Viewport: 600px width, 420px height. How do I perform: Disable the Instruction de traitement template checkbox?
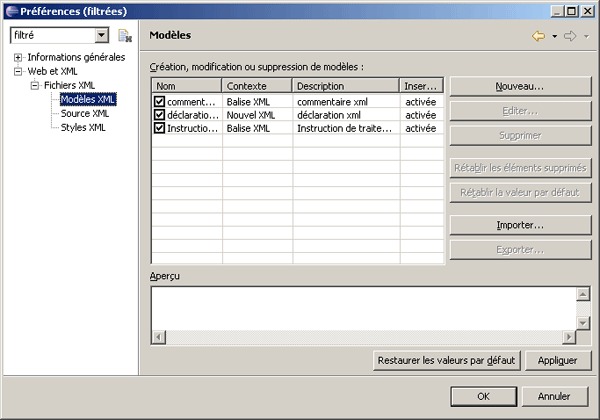click(160, 128)
